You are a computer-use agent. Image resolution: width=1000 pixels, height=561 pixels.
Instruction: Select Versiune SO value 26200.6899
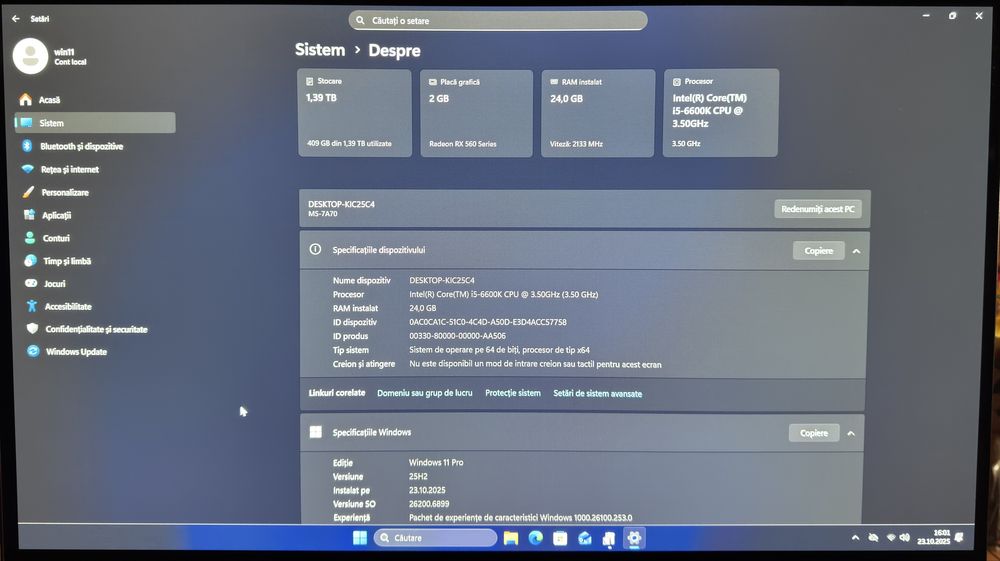[x=429, y=504]
